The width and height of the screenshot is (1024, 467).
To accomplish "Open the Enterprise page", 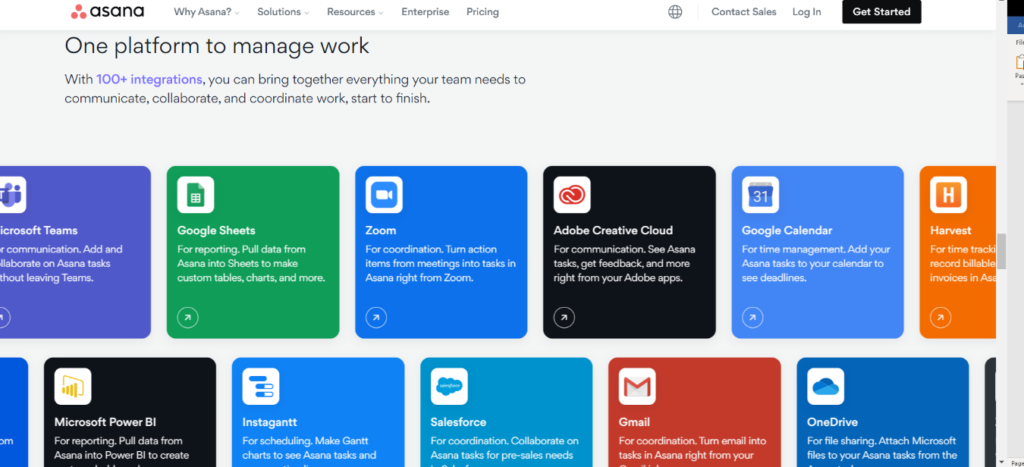I will 425,12.
